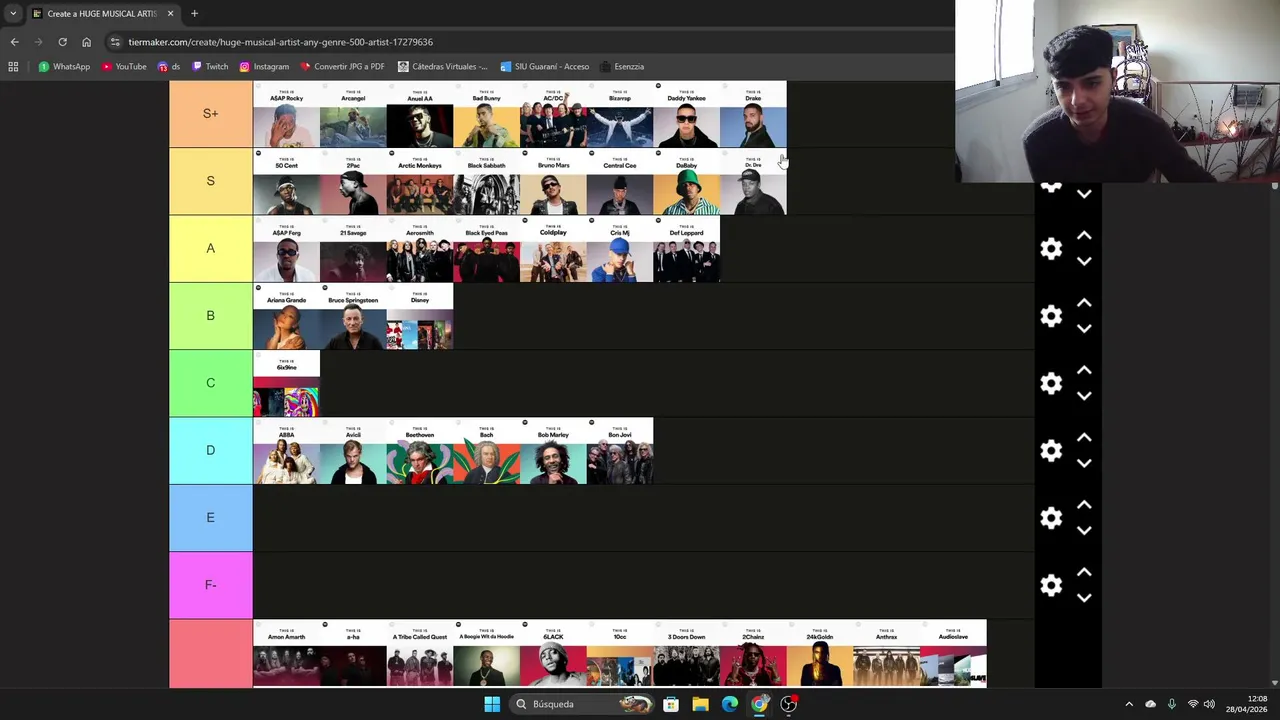
Task: Open the SIU Guaraní - Acceso bookmark
Action: (x=545, y=66)
